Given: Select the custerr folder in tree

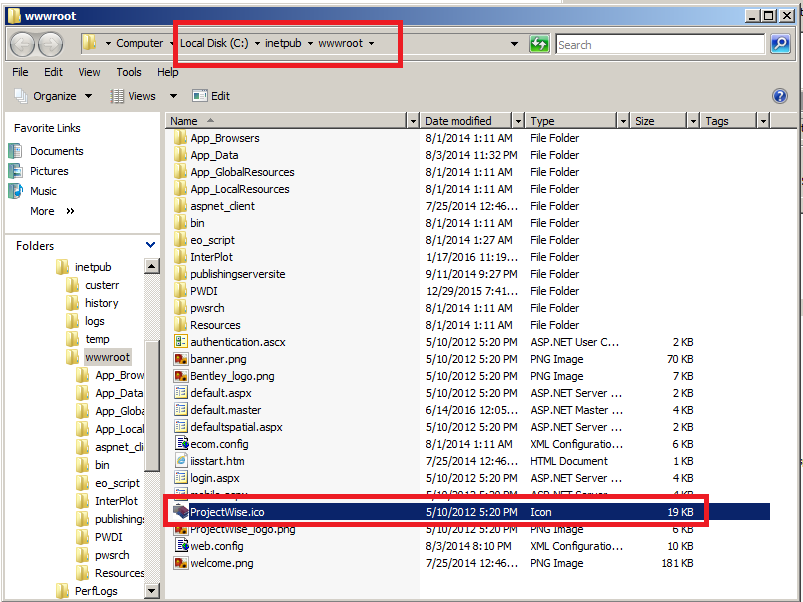Looking at the screenshot, I should [x=102, y=285].
